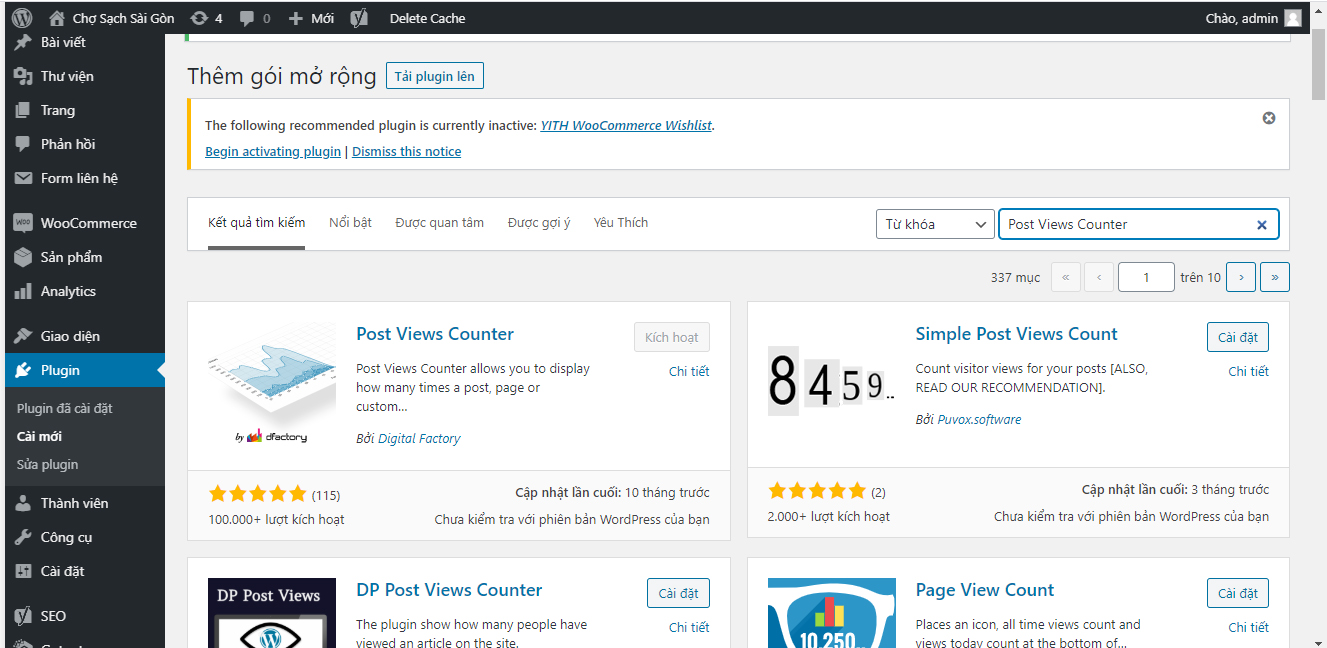Clear the search field with the X
Image resolution: width=1327 pixels, height=648 pixels.
click(1261, 224)
